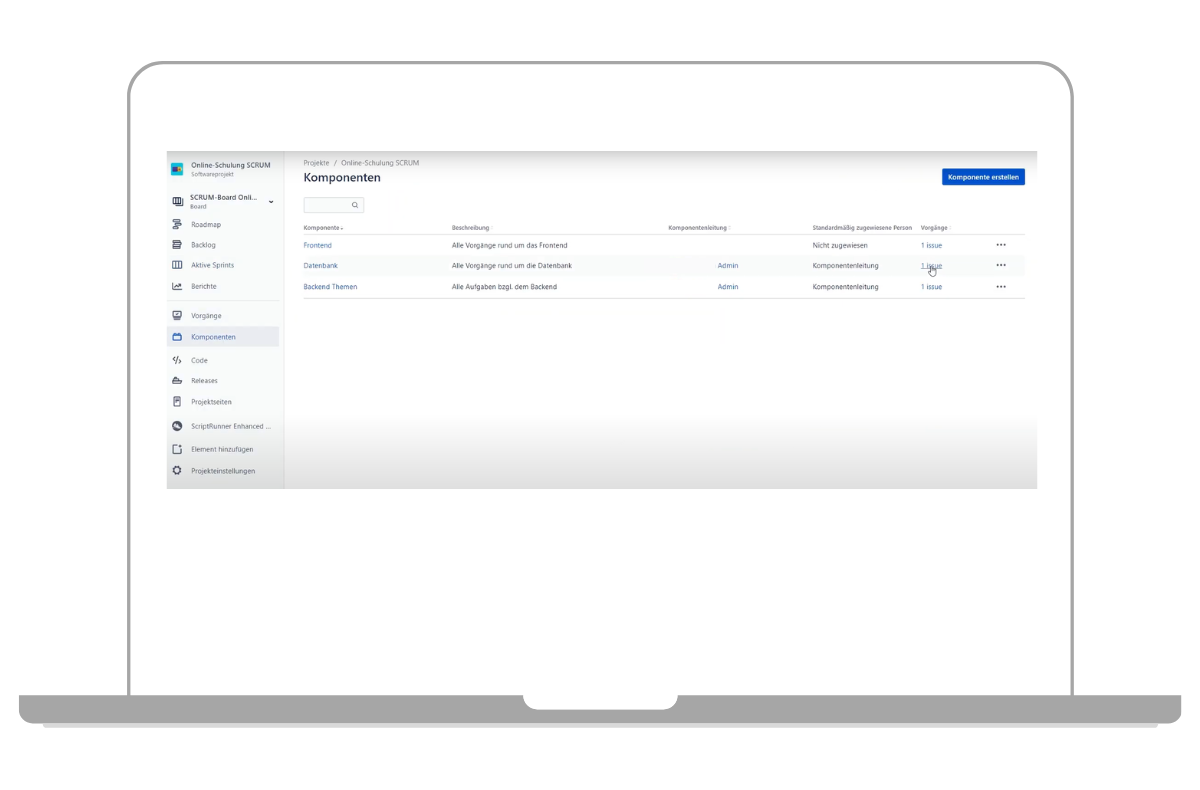This screenshot has height=790, width=1200.
Task: Click the Code icon in sidebar
Action: (177, 360)
